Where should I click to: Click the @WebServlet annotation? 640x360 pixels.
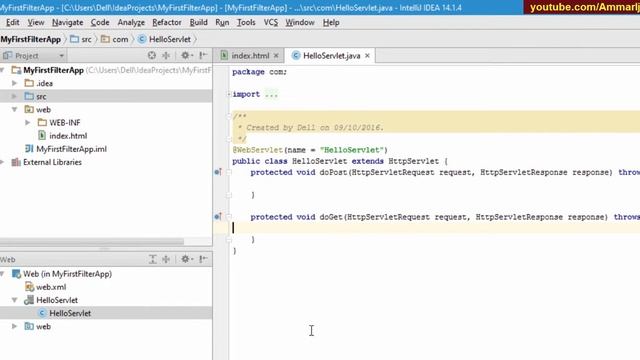[x=257, y=150]
